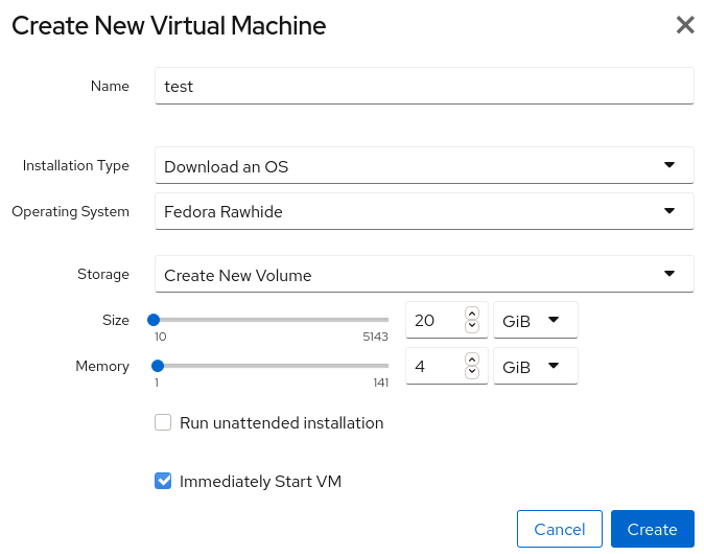Image resolution: width=704 pixels, height=554 pixels.
Task: Decrease the Memory value with down arrow
Action: pyautogui.click(x=472, y=373)
